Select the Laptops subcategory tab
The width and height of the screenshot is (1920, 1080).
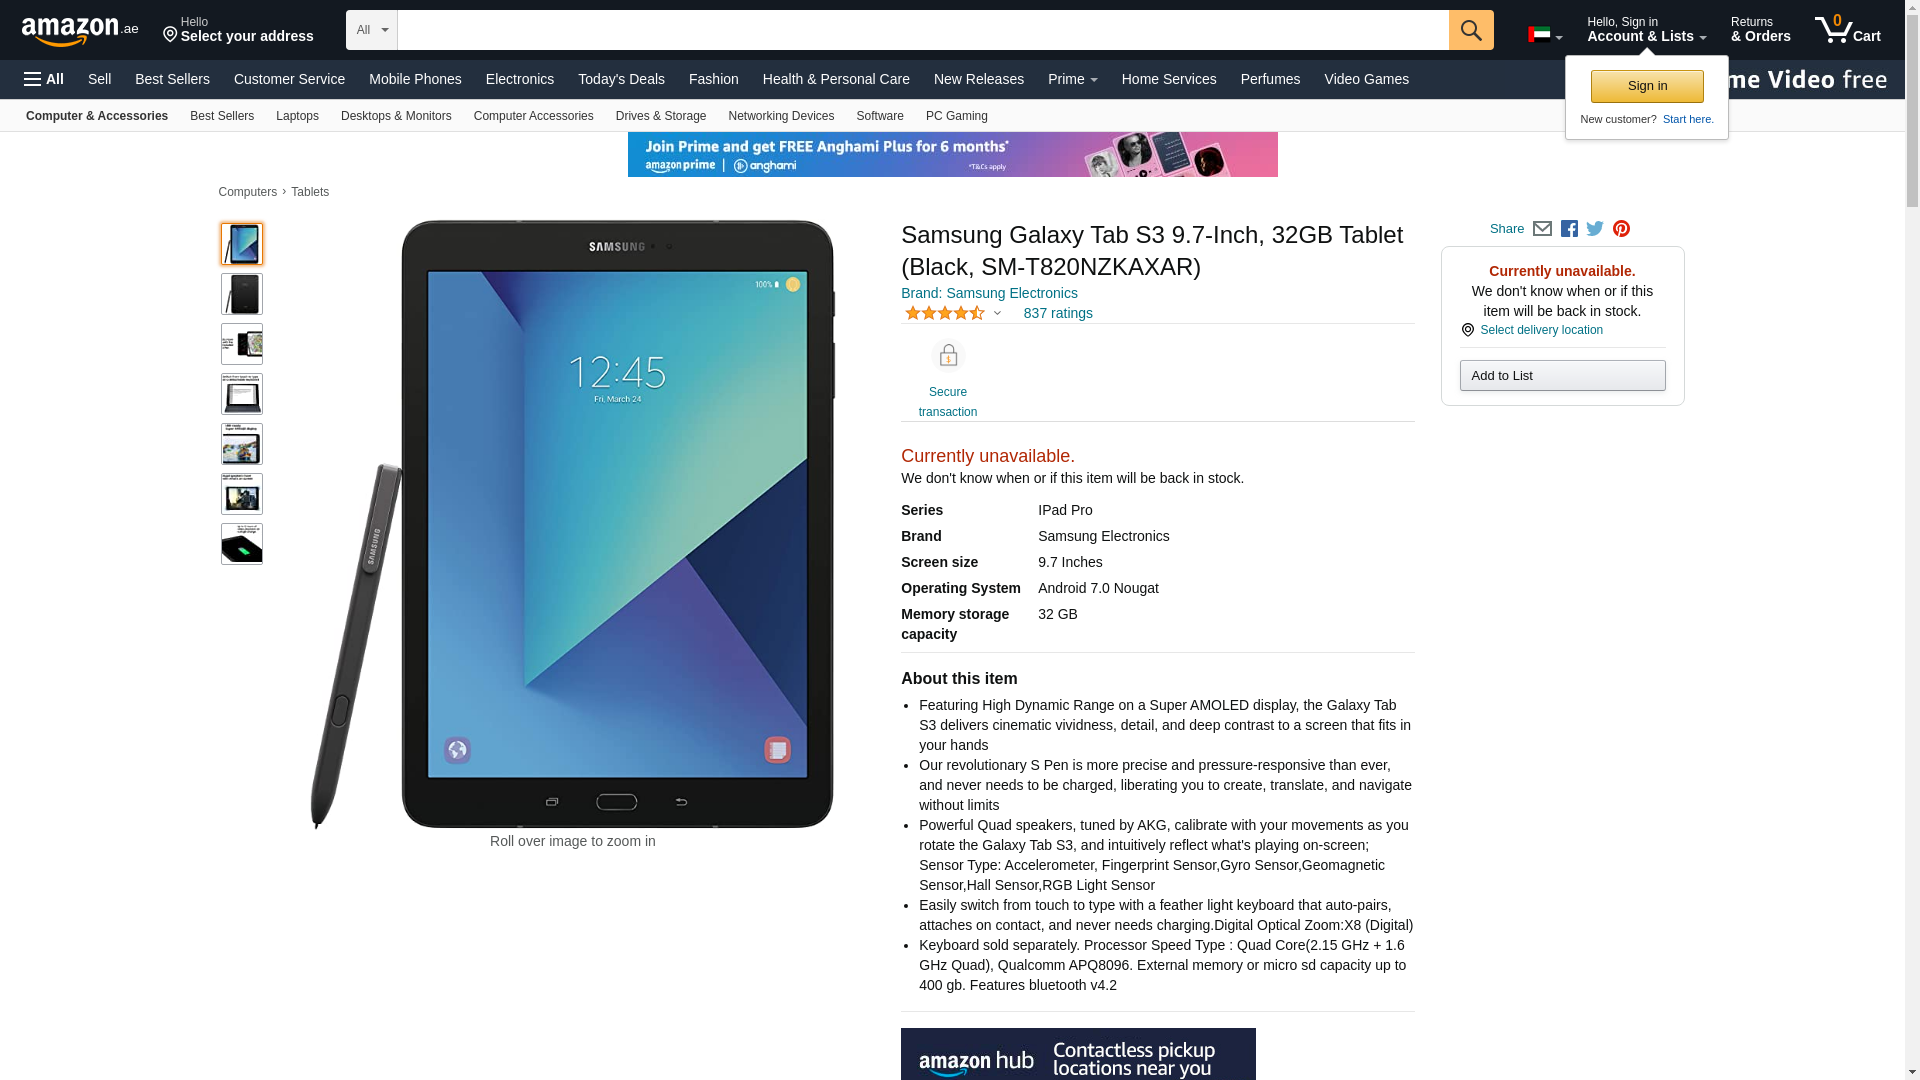point(297,116)
